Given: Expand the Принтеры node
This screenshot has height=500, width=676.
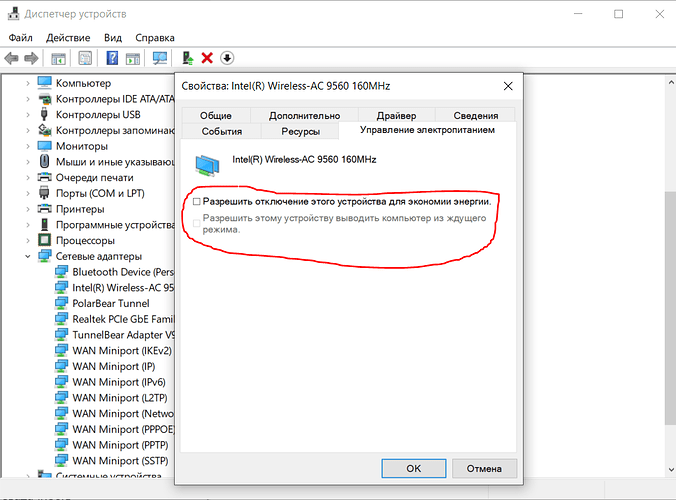Looking at the screenshot, I should (x=28, y=209).
